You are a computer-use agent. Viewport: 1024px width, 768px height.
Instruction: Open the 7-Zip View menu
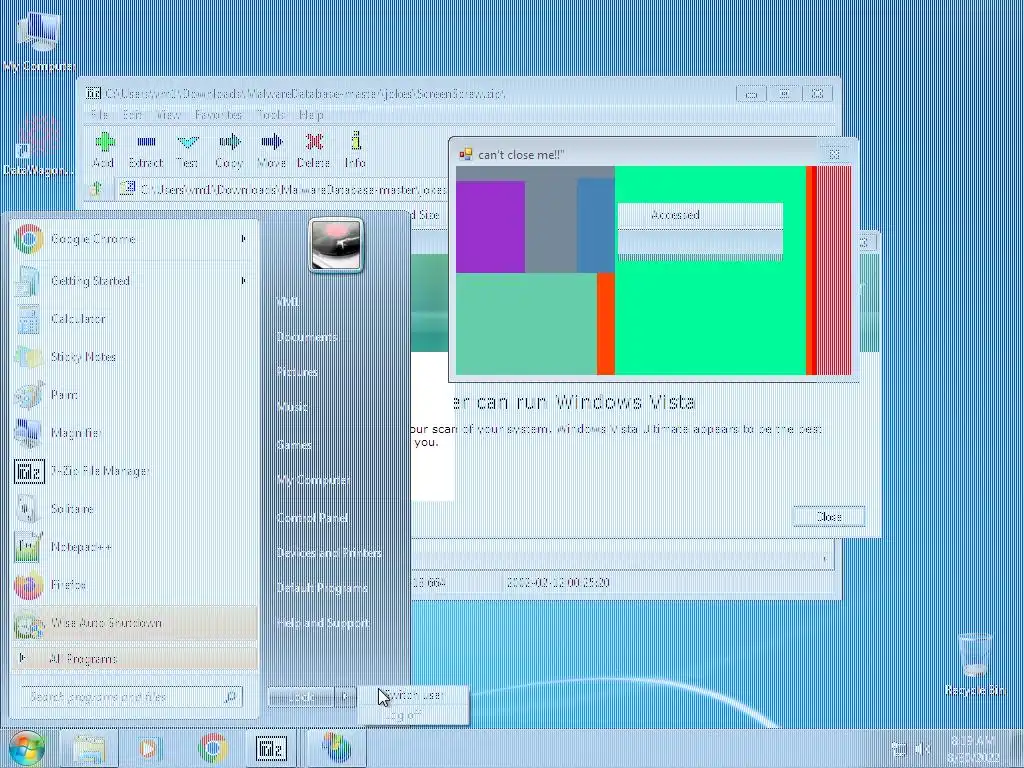[169, 115]
